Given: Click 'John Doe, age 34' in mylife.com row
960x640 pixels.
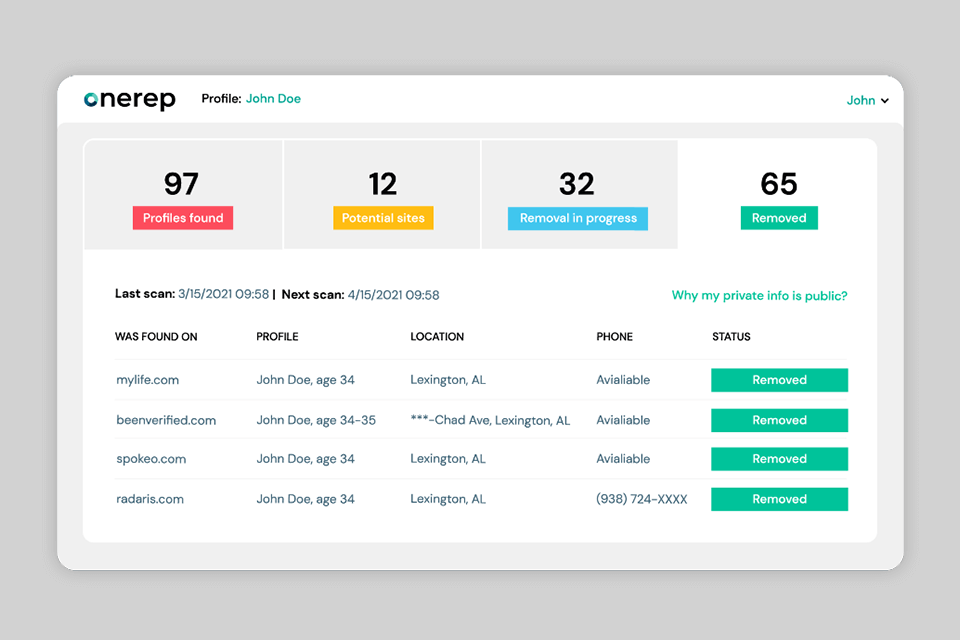Looking at the screenshot, I should 306,380.
